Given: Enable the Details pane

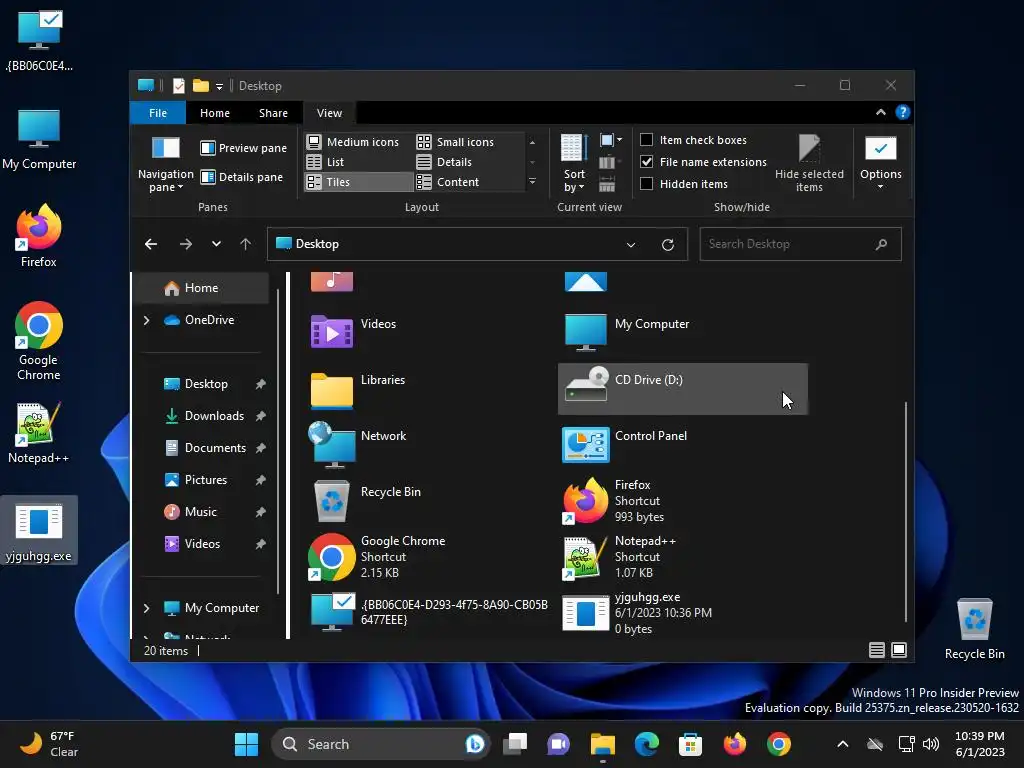Looking at the screenshot, I should 242,177.
